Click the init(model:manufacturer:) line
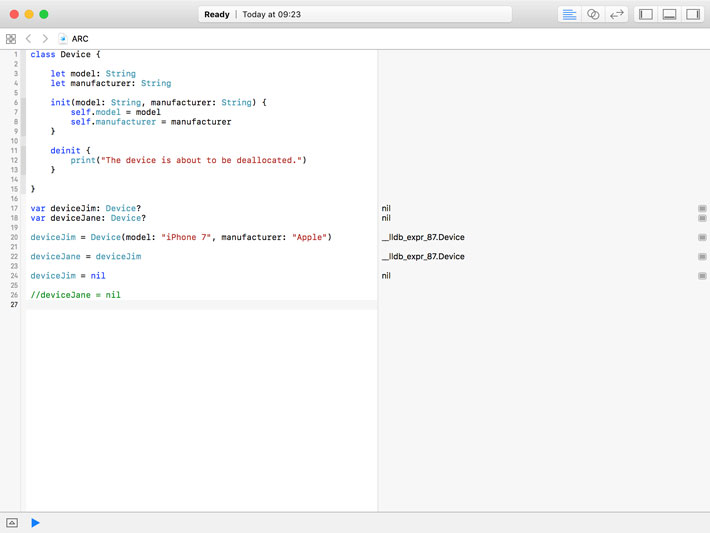Image resolution: width=710 pixels, height=533 pixels. click(x=158, y=102)
